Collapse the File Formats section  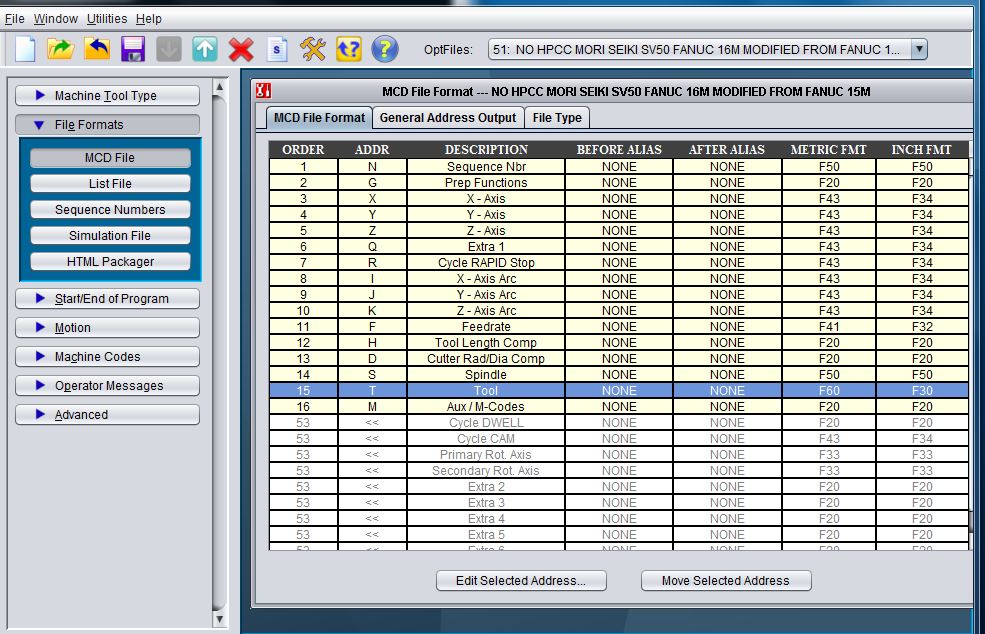point(107,124)
